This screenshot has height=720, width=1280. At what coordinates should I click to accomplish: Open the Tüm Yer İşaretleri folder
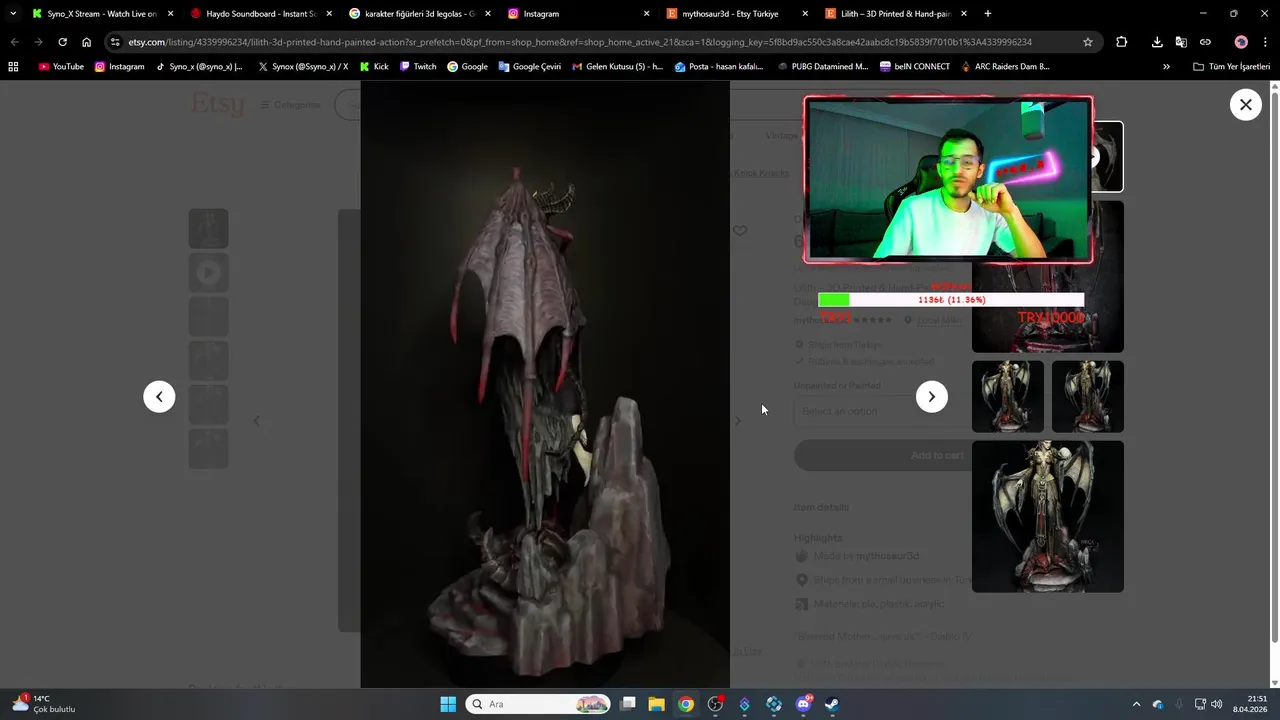point(1231,67)
